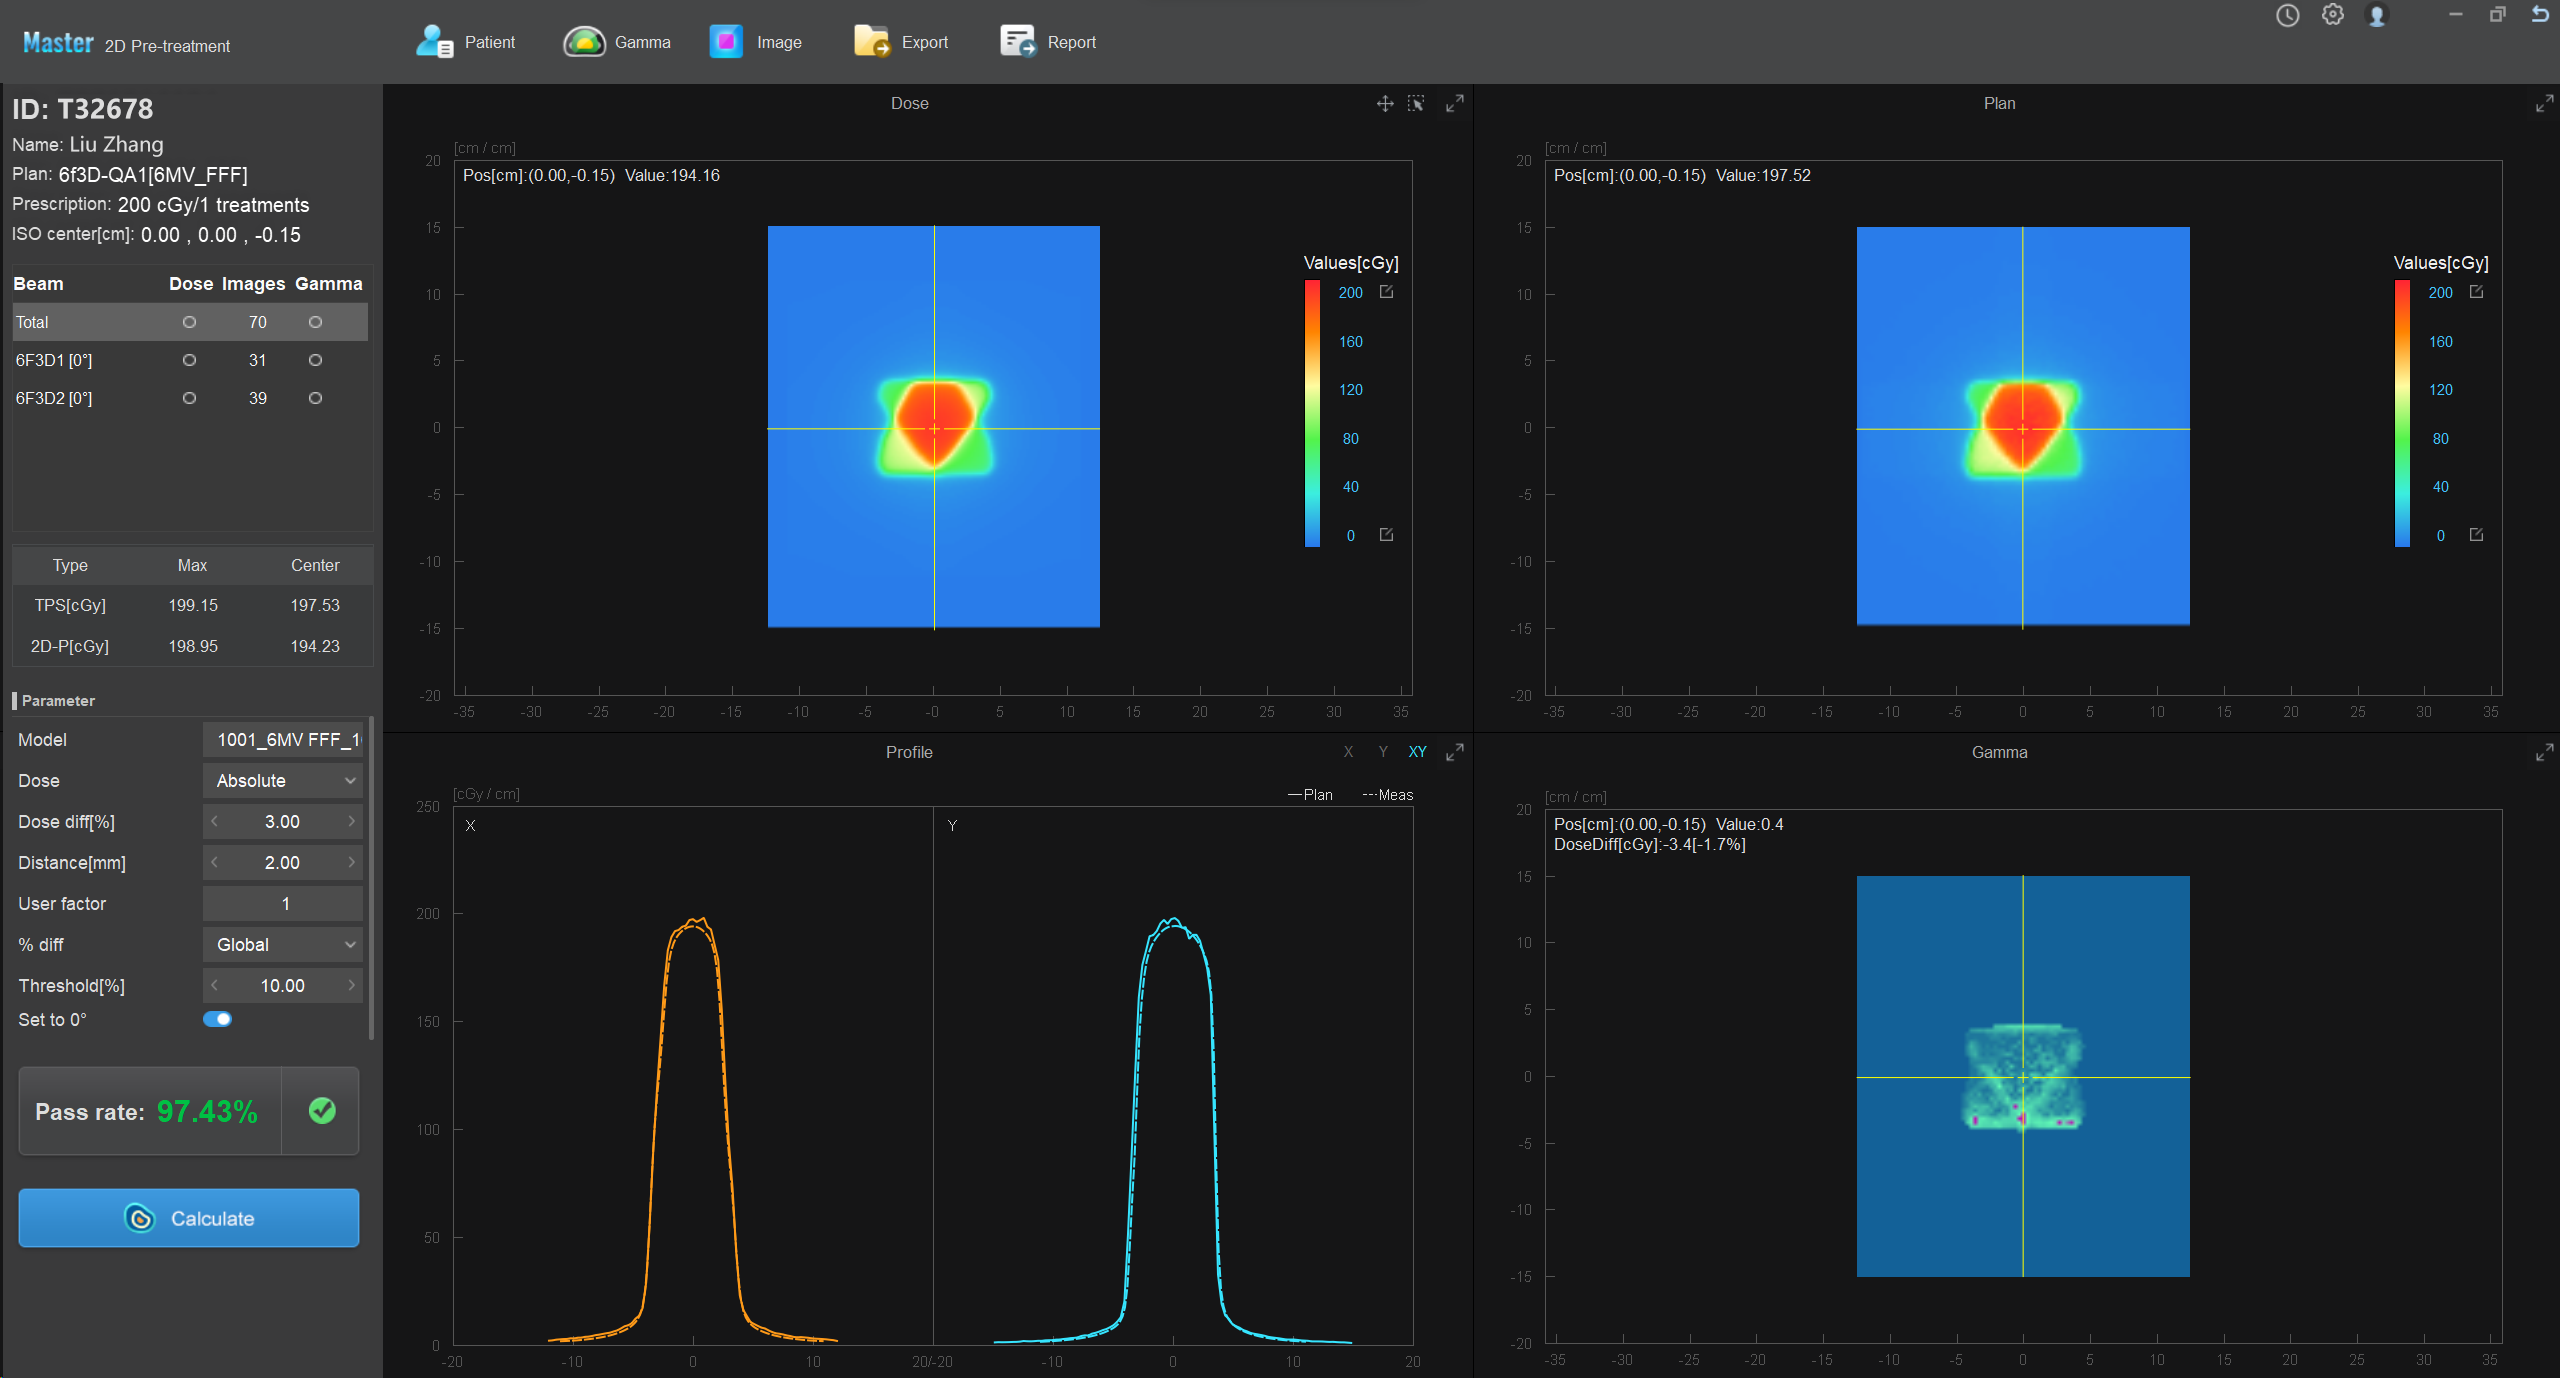
Task: Click the User factor input field
Action: 283,904
